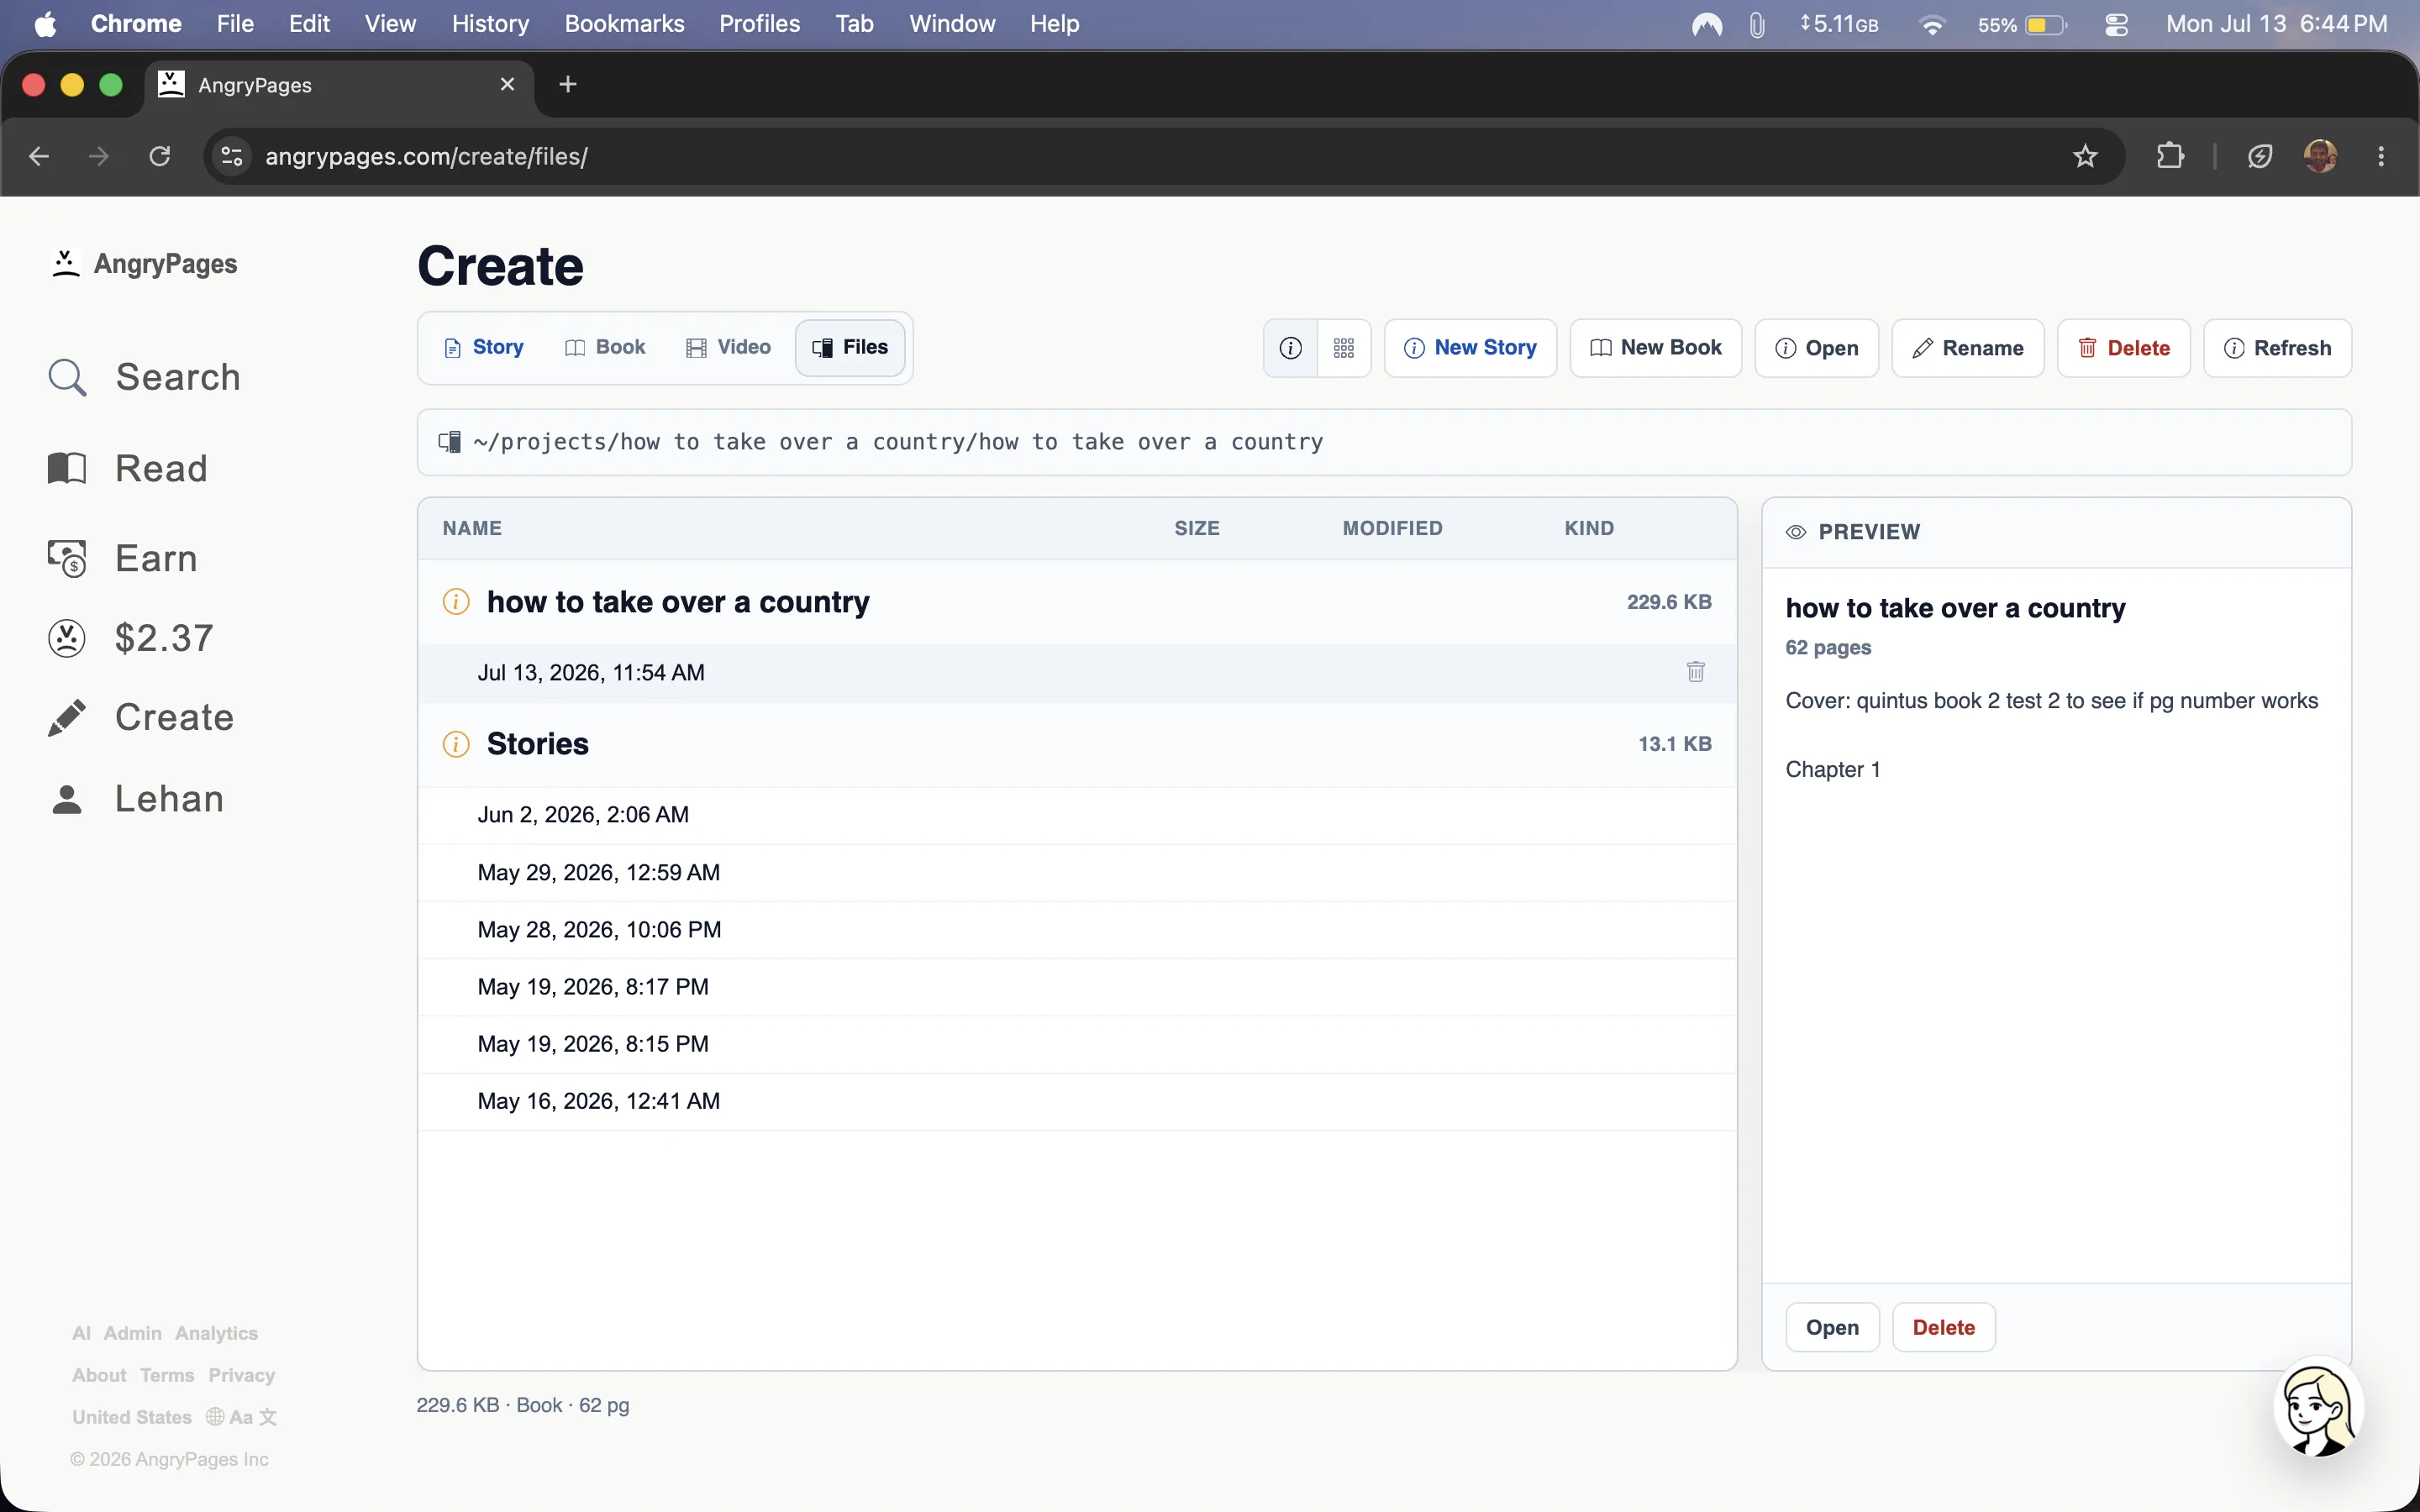This screenshot has height=1512, width=2420.
Task: Open the Bookmarks menu in menu bar
Action: [624, 24]
